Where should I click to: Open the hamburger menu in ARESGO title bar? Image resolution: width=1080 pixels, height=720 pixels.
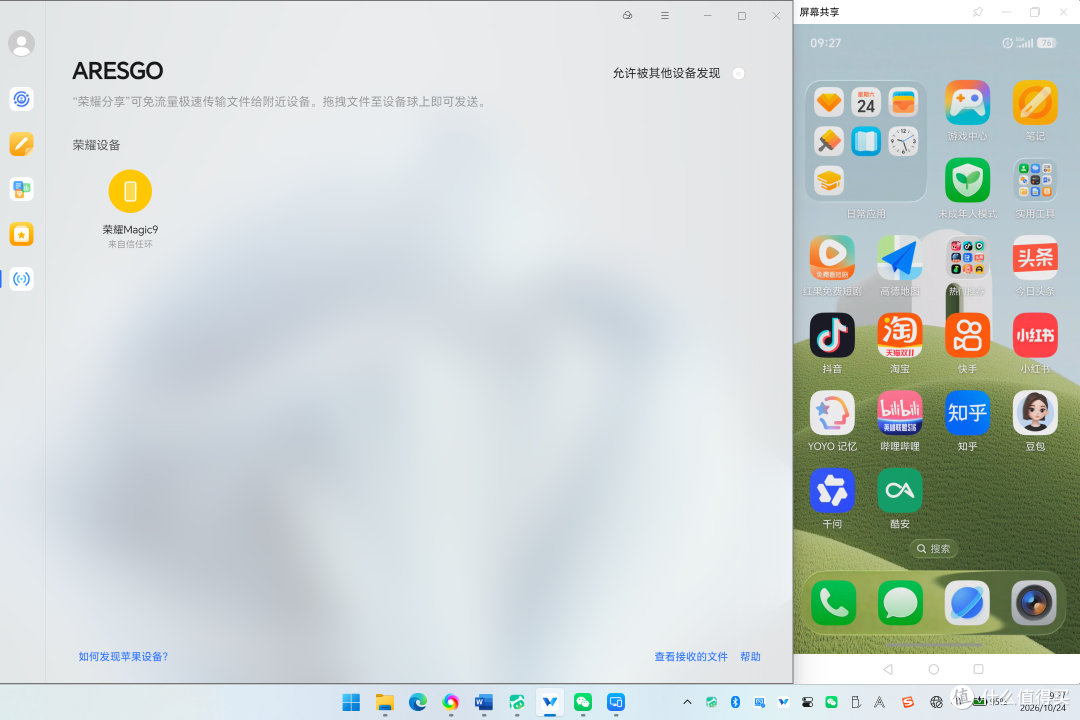coord(665,15)
